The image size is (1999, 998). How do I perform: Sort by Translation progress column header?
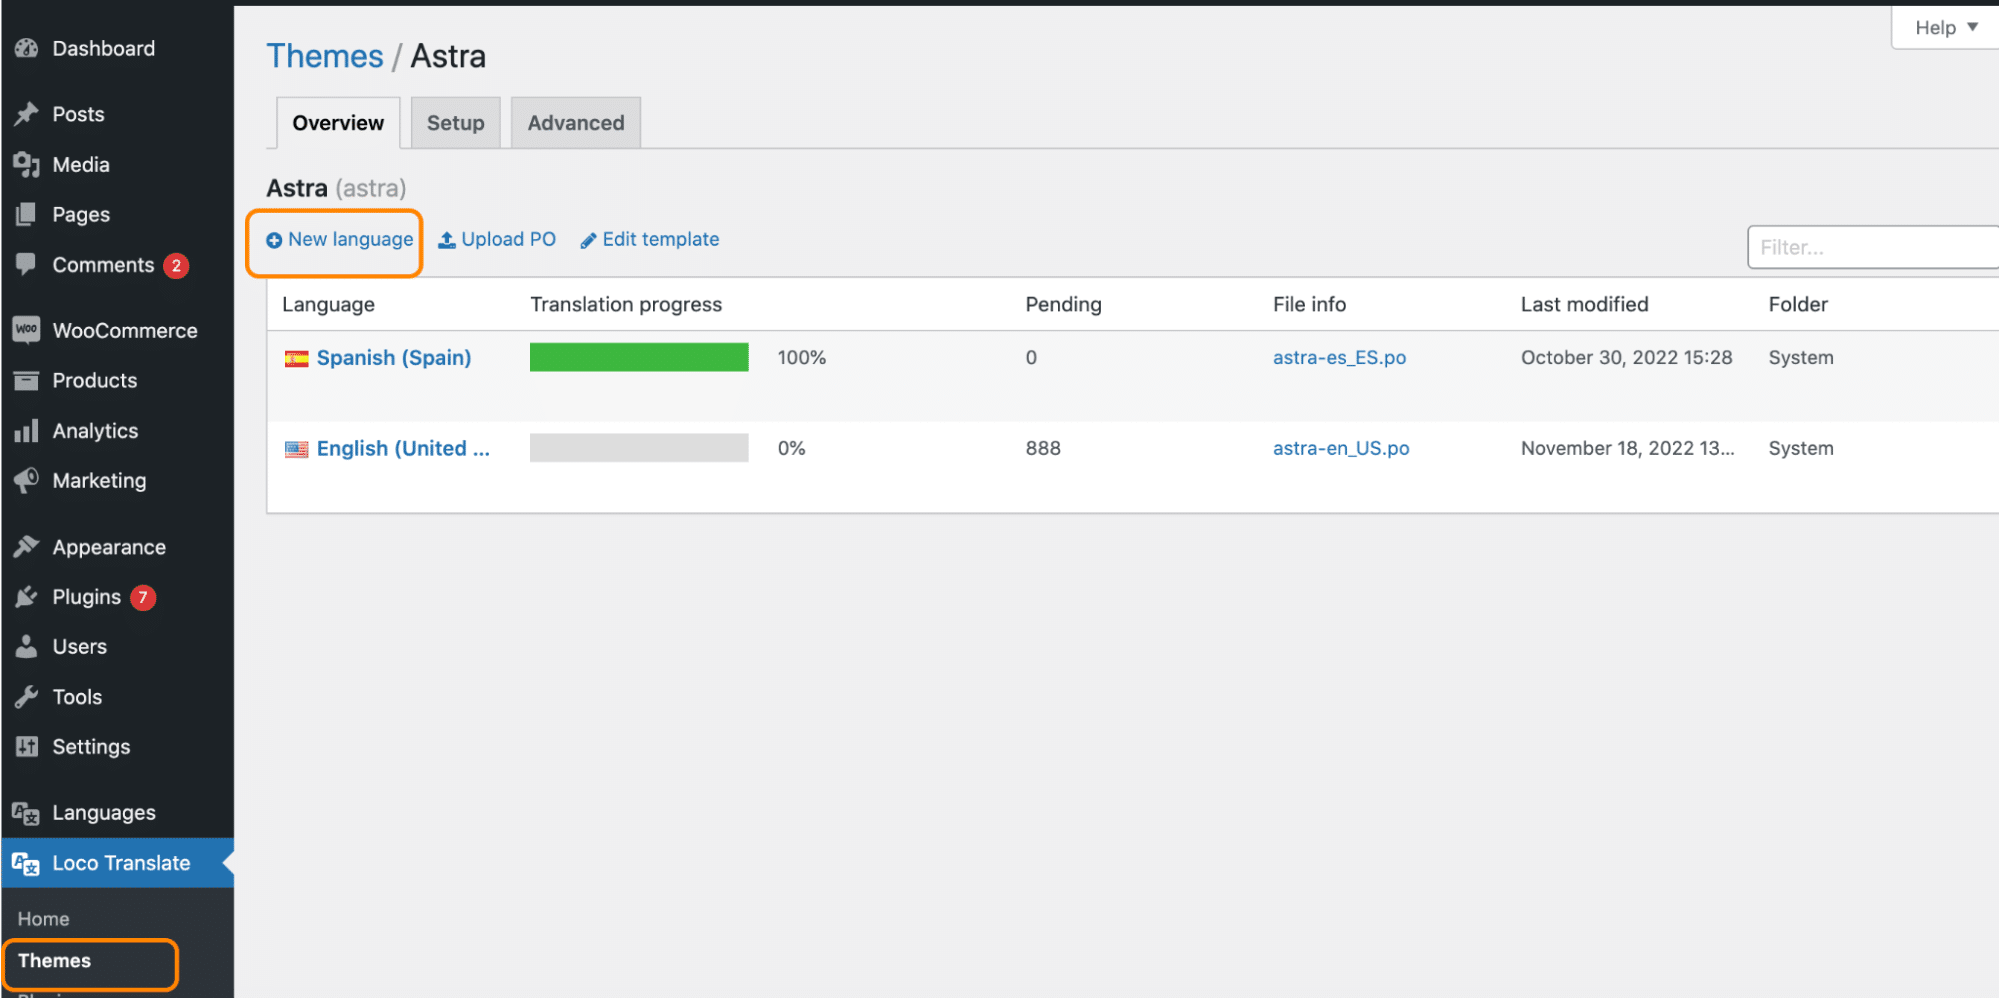tap(626, 305)
